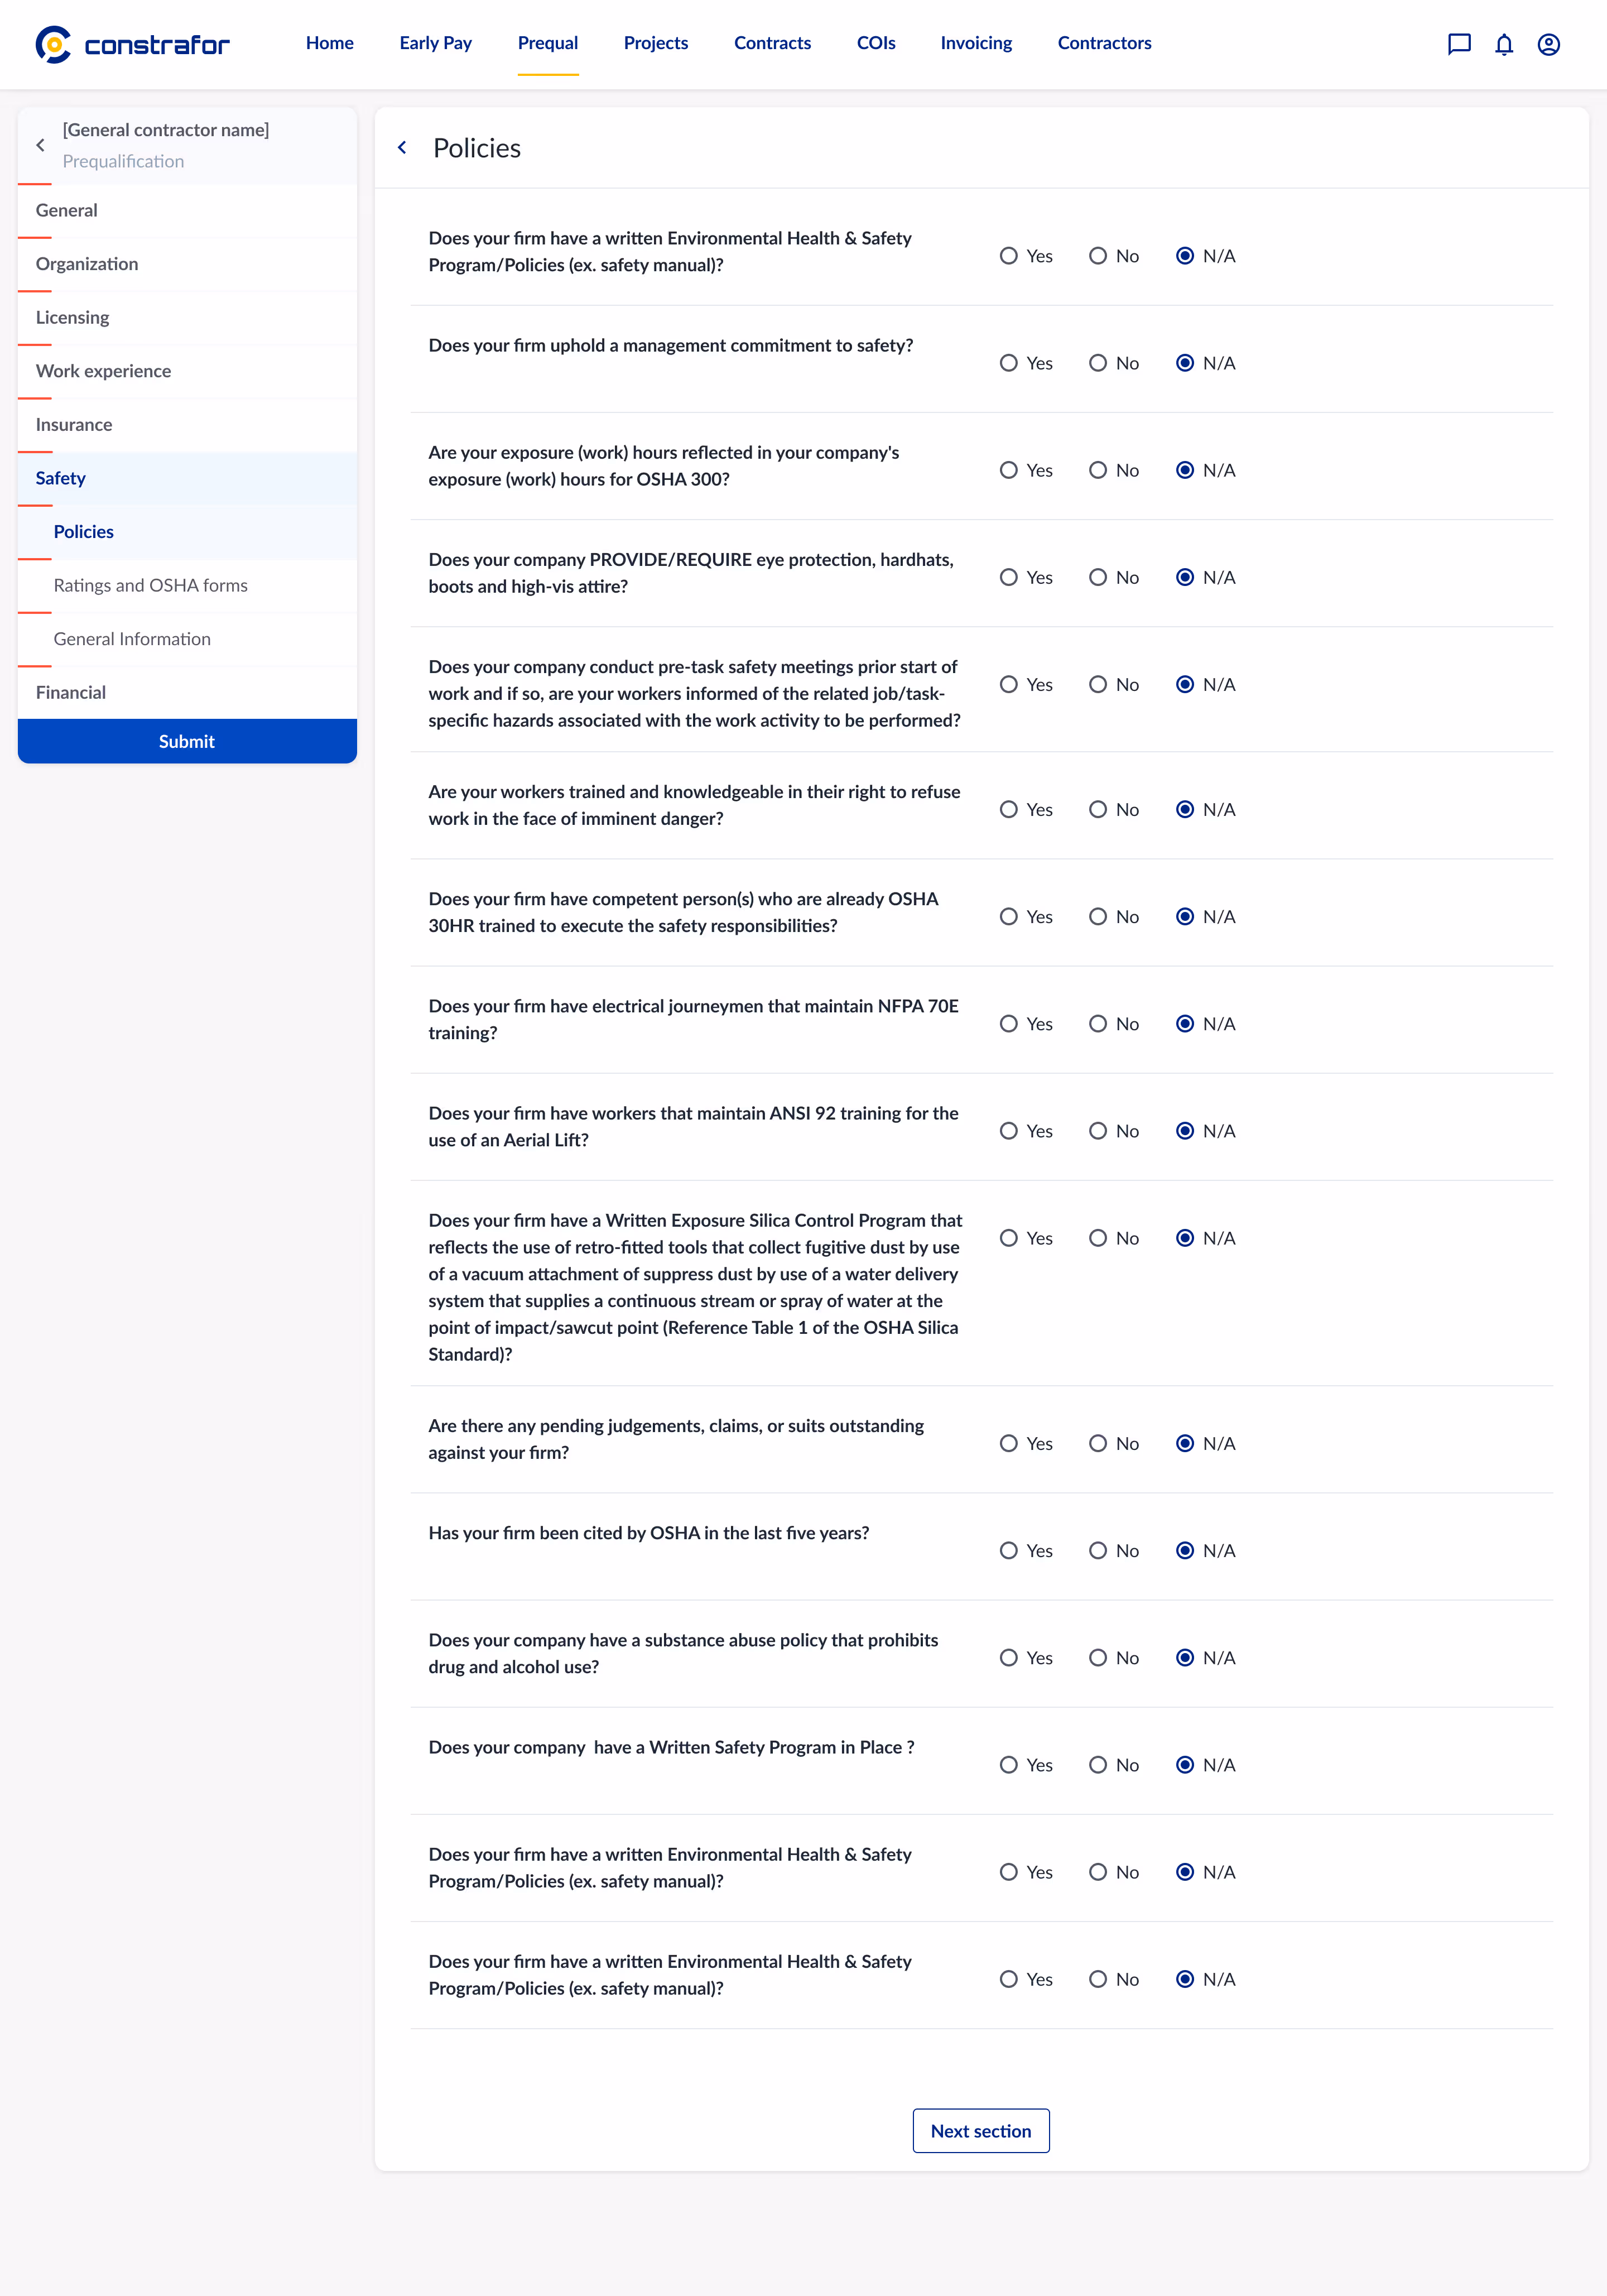This screenshot has width=1607, height=2296.
Task: Select N/A for right to refuse work question
Action: (1185, 809)
